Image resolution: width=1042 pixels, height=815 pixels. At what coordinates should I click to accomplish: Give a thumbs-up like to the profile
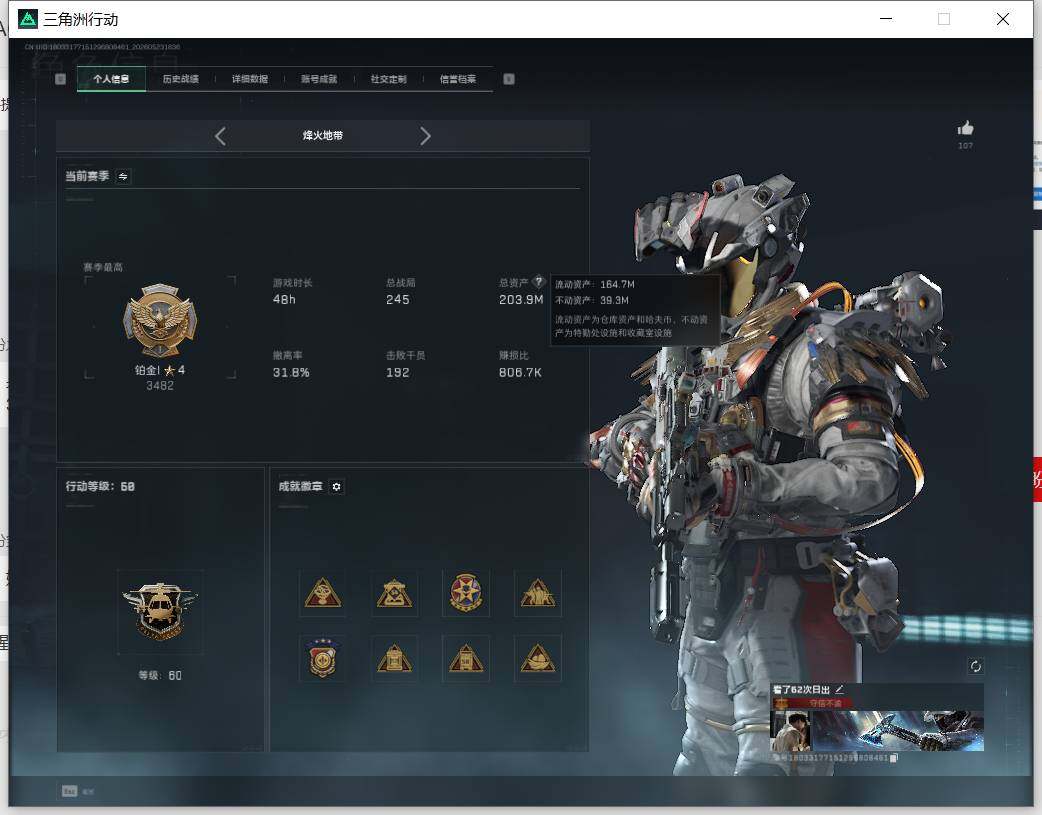click(966, 128)
